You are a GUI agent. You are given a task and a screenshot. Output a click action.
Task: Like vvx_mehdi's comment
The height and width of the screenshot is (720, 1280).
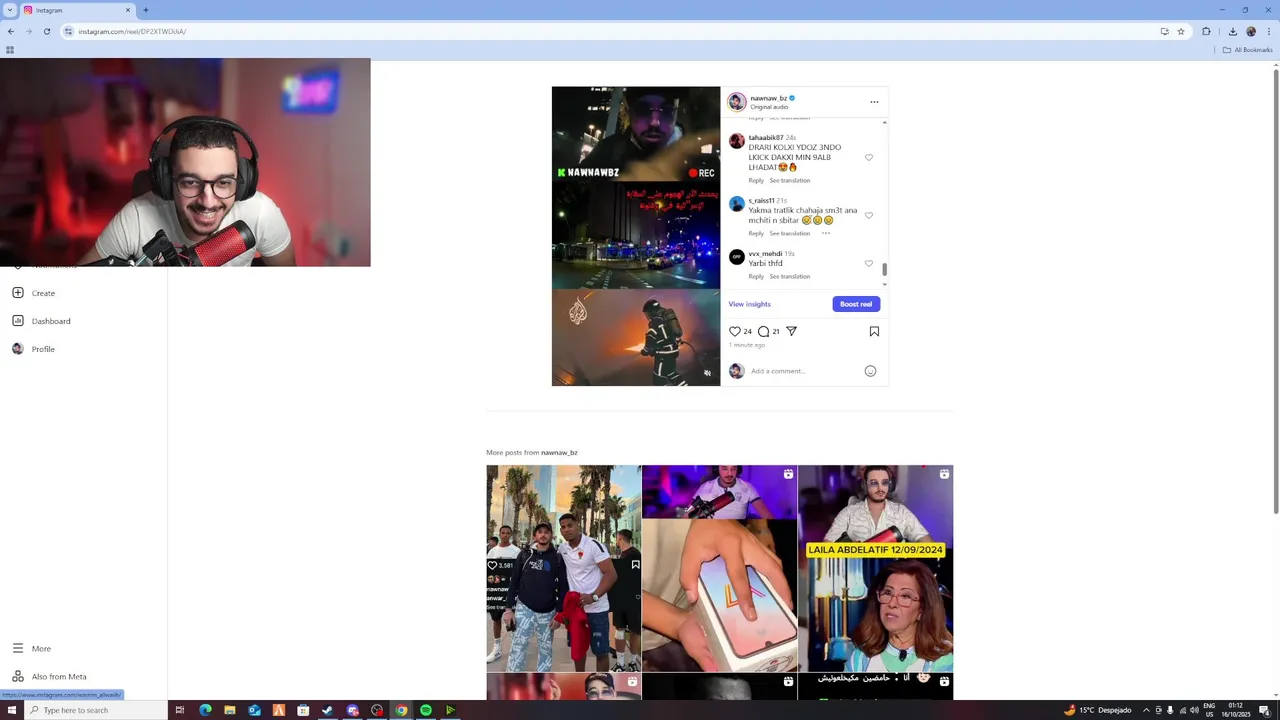(869, 263)
